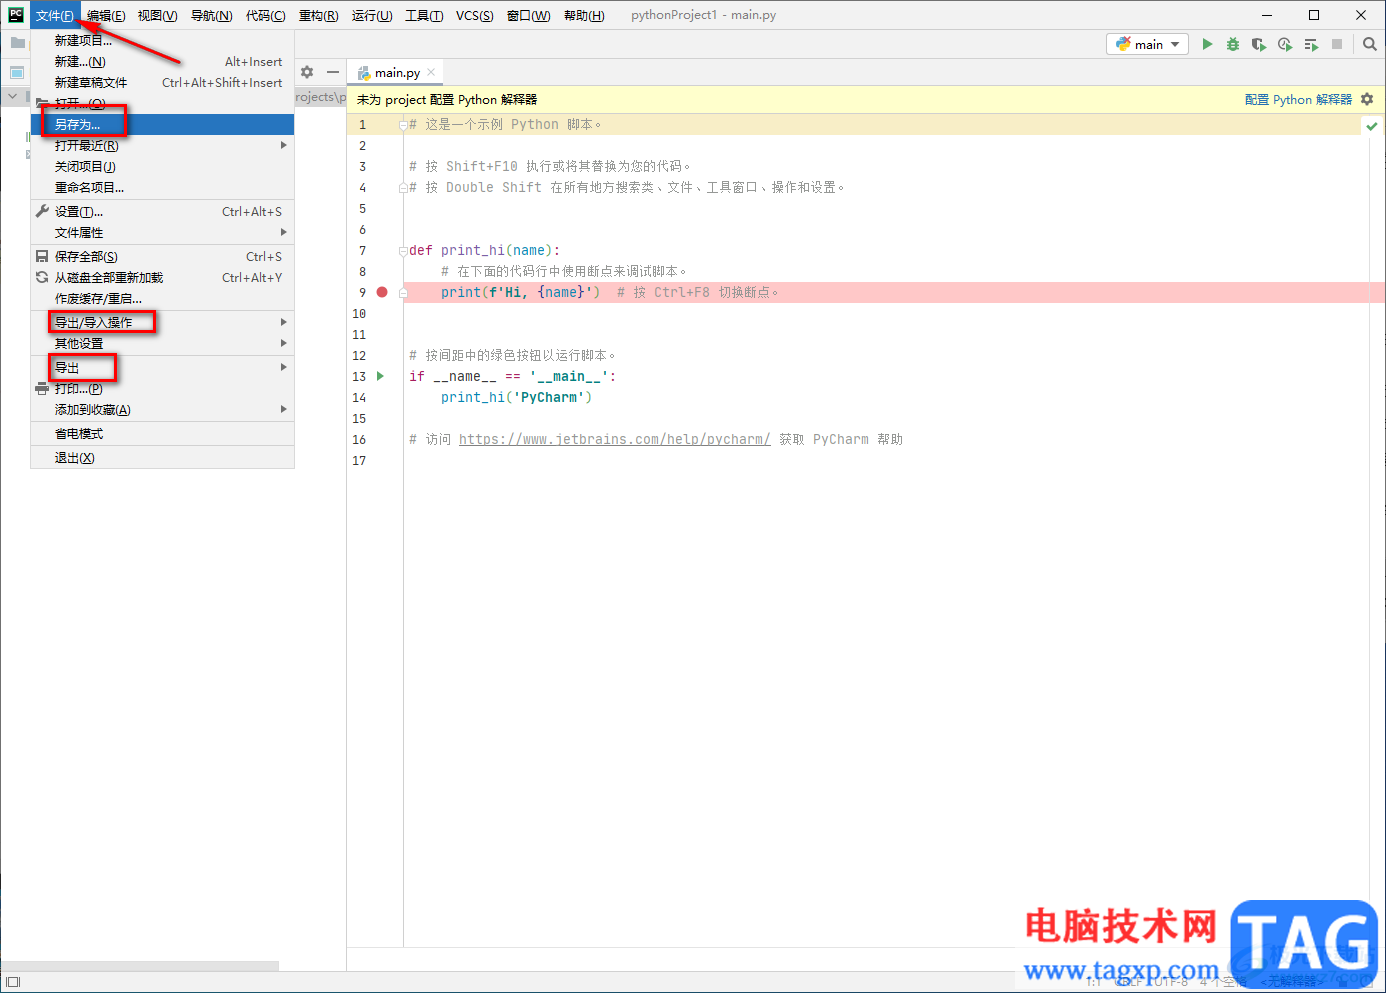Enable 省电模式 from file menu
The height and width of the screenshot is (993, 1386).
click(162, 433)
